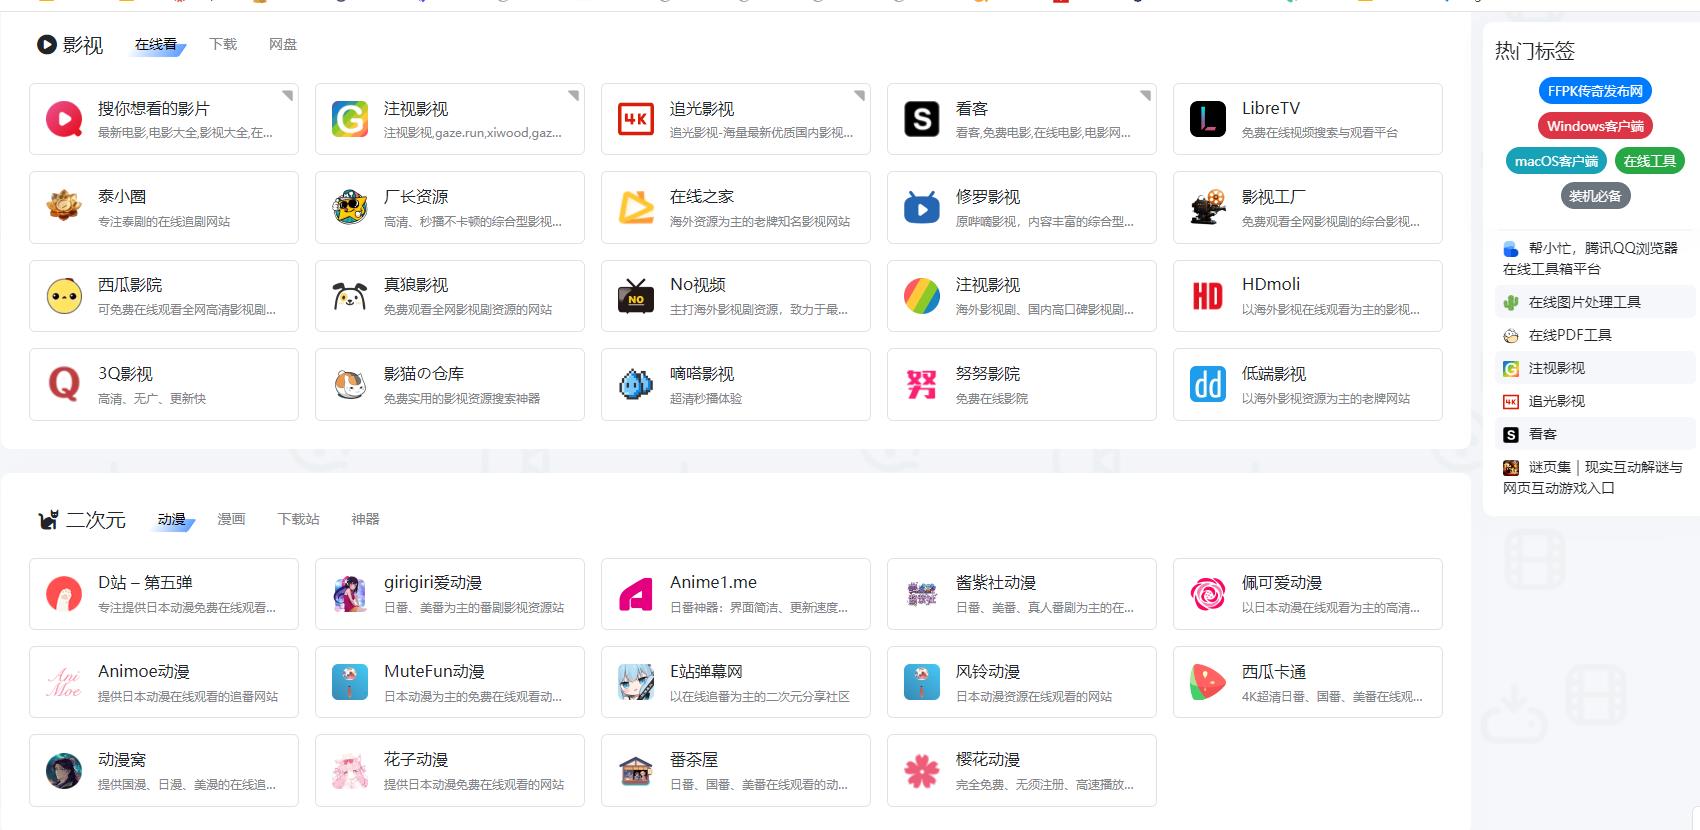This screenshot has height=830, width=1700.
Task: Click the 厂长资源 cartoon icon
Action: point(350,208)
